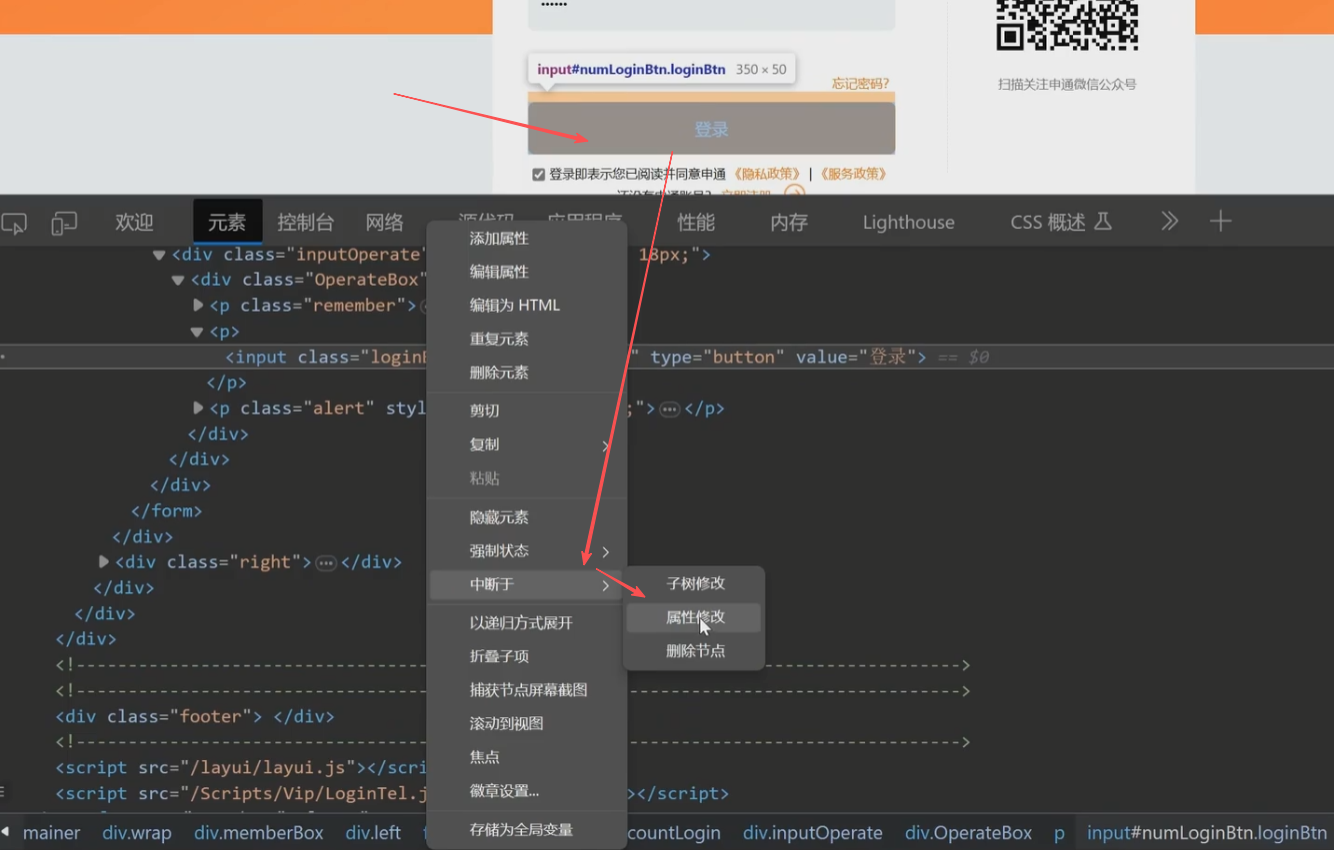Collapse the div OperateBox node
1334x850 pixels.
178,281
